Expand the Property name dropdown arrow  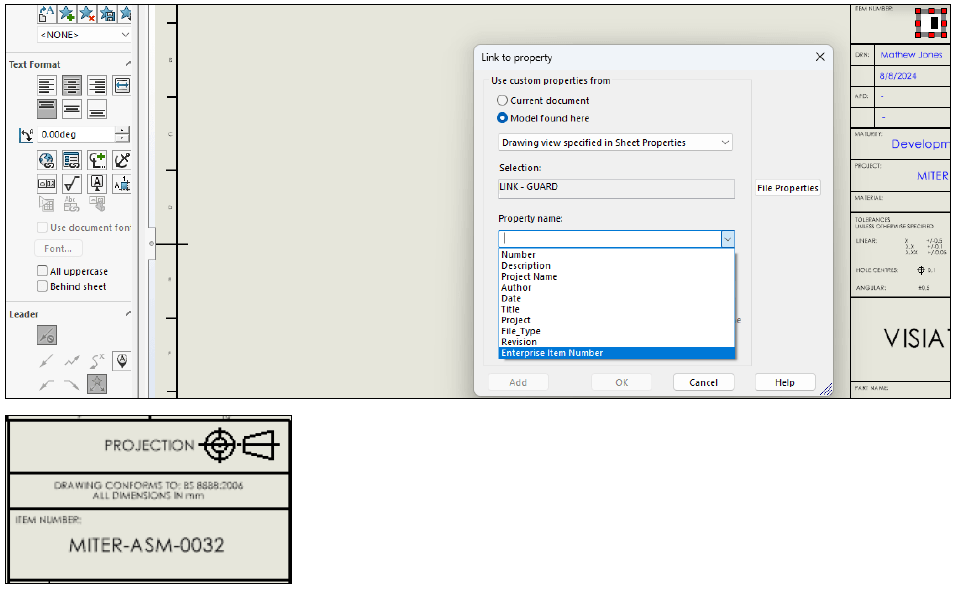(727, 239)
